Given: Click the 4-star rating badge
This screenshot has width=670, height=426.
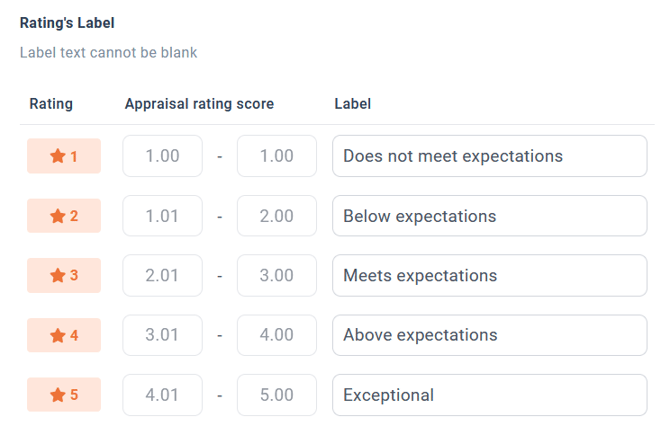Looking at the screenshot, I should (x=64, y=335).
